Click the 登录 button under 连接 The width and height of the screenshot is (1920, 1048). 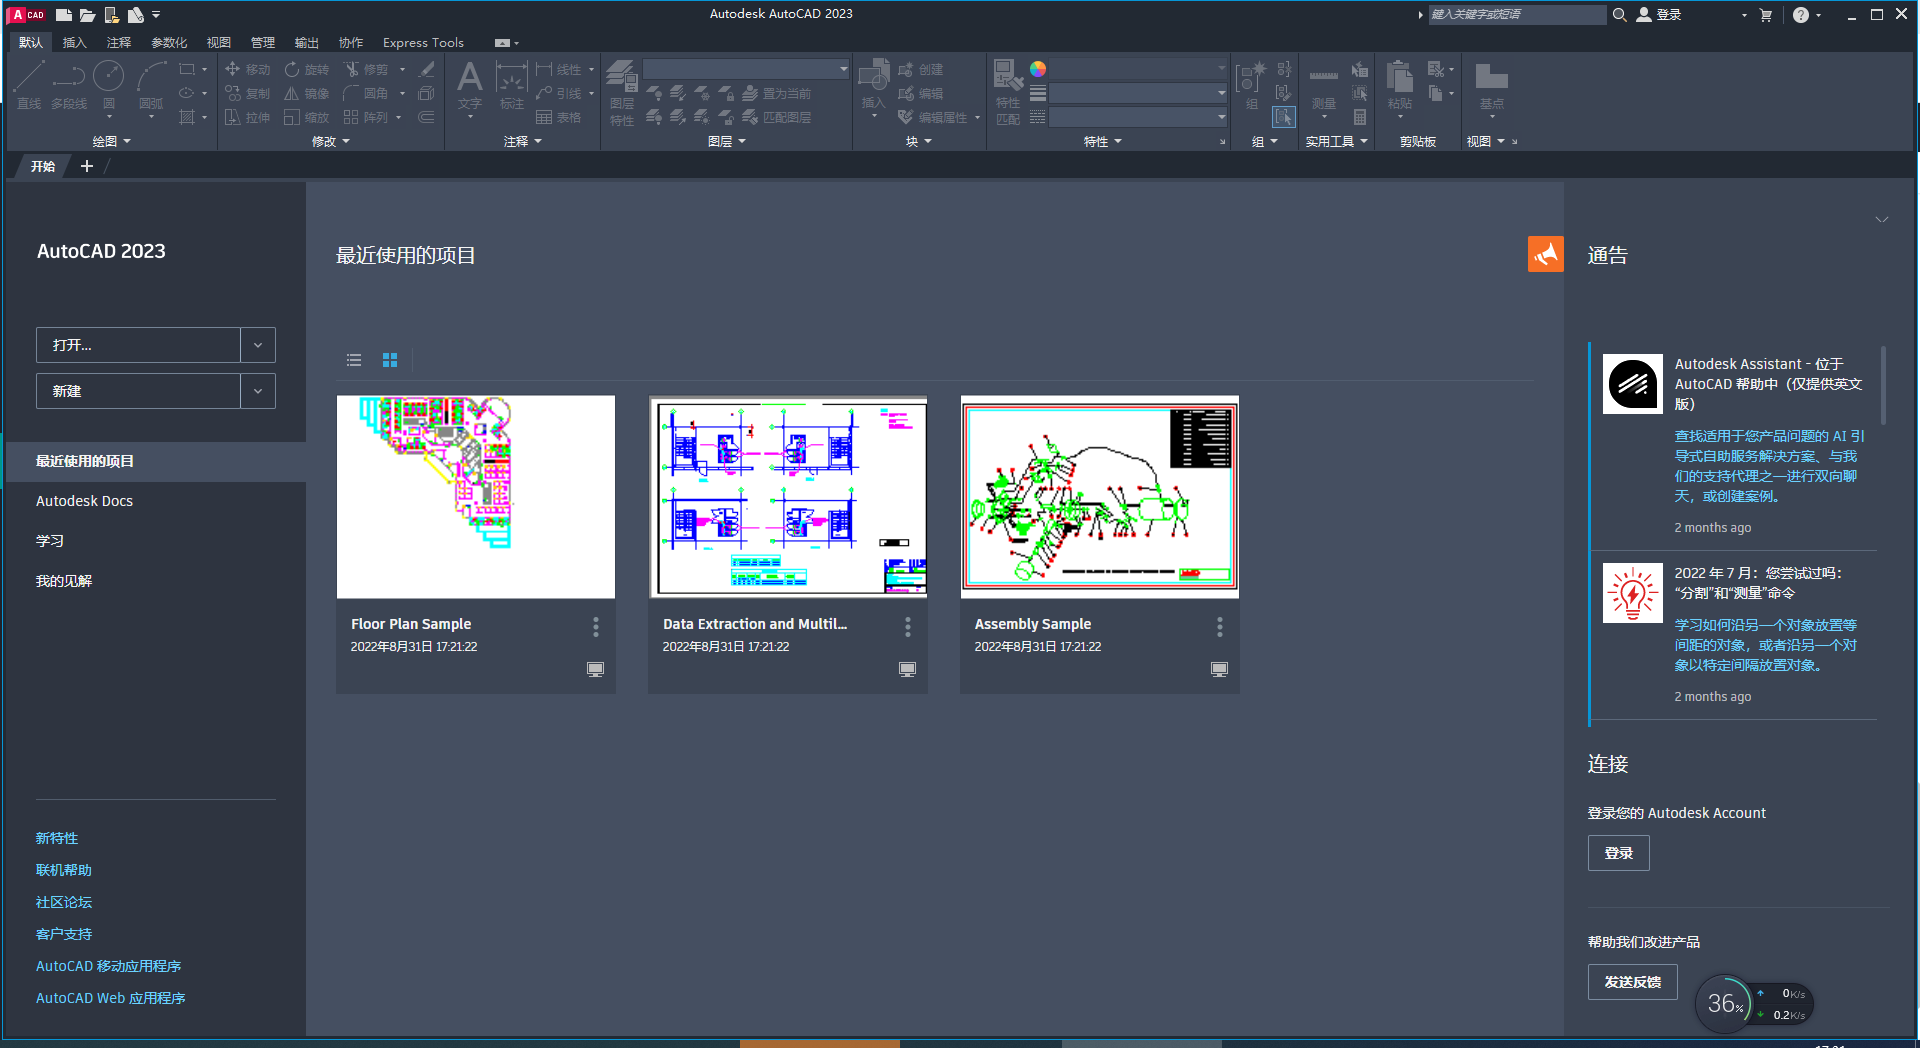pos(1618,853)
